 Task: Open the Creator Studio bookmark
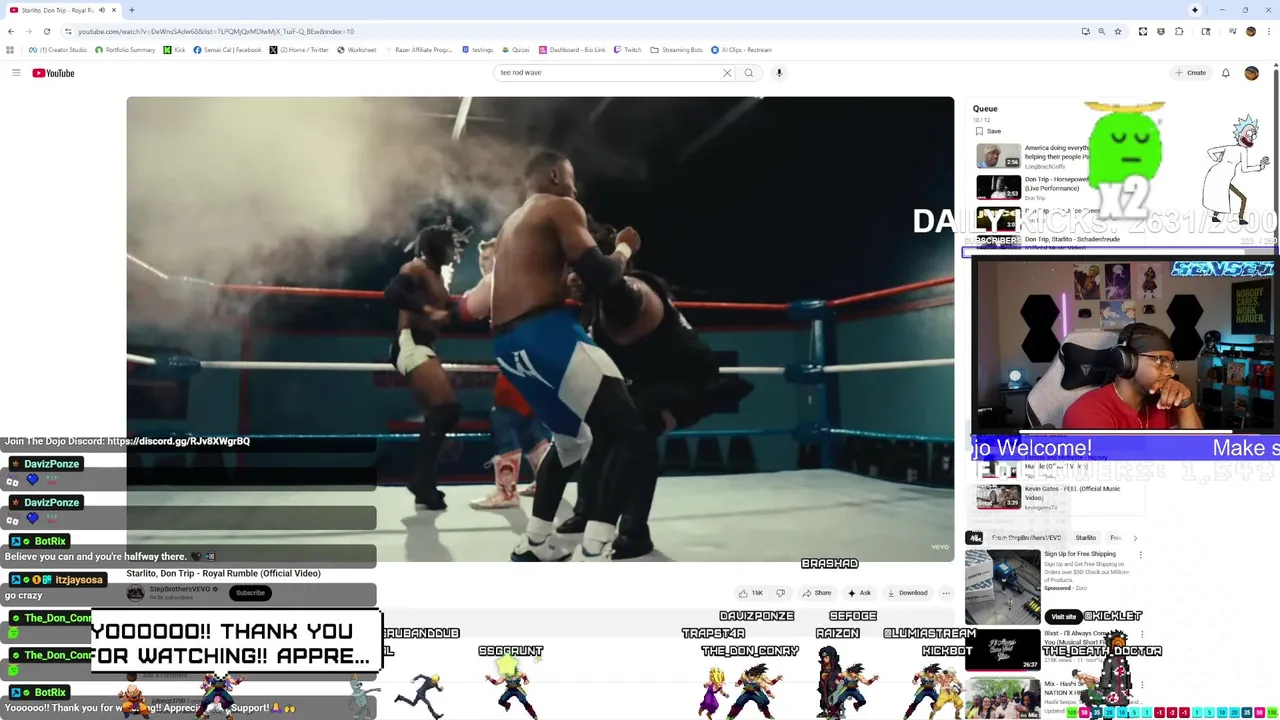[x=58, y=50]
